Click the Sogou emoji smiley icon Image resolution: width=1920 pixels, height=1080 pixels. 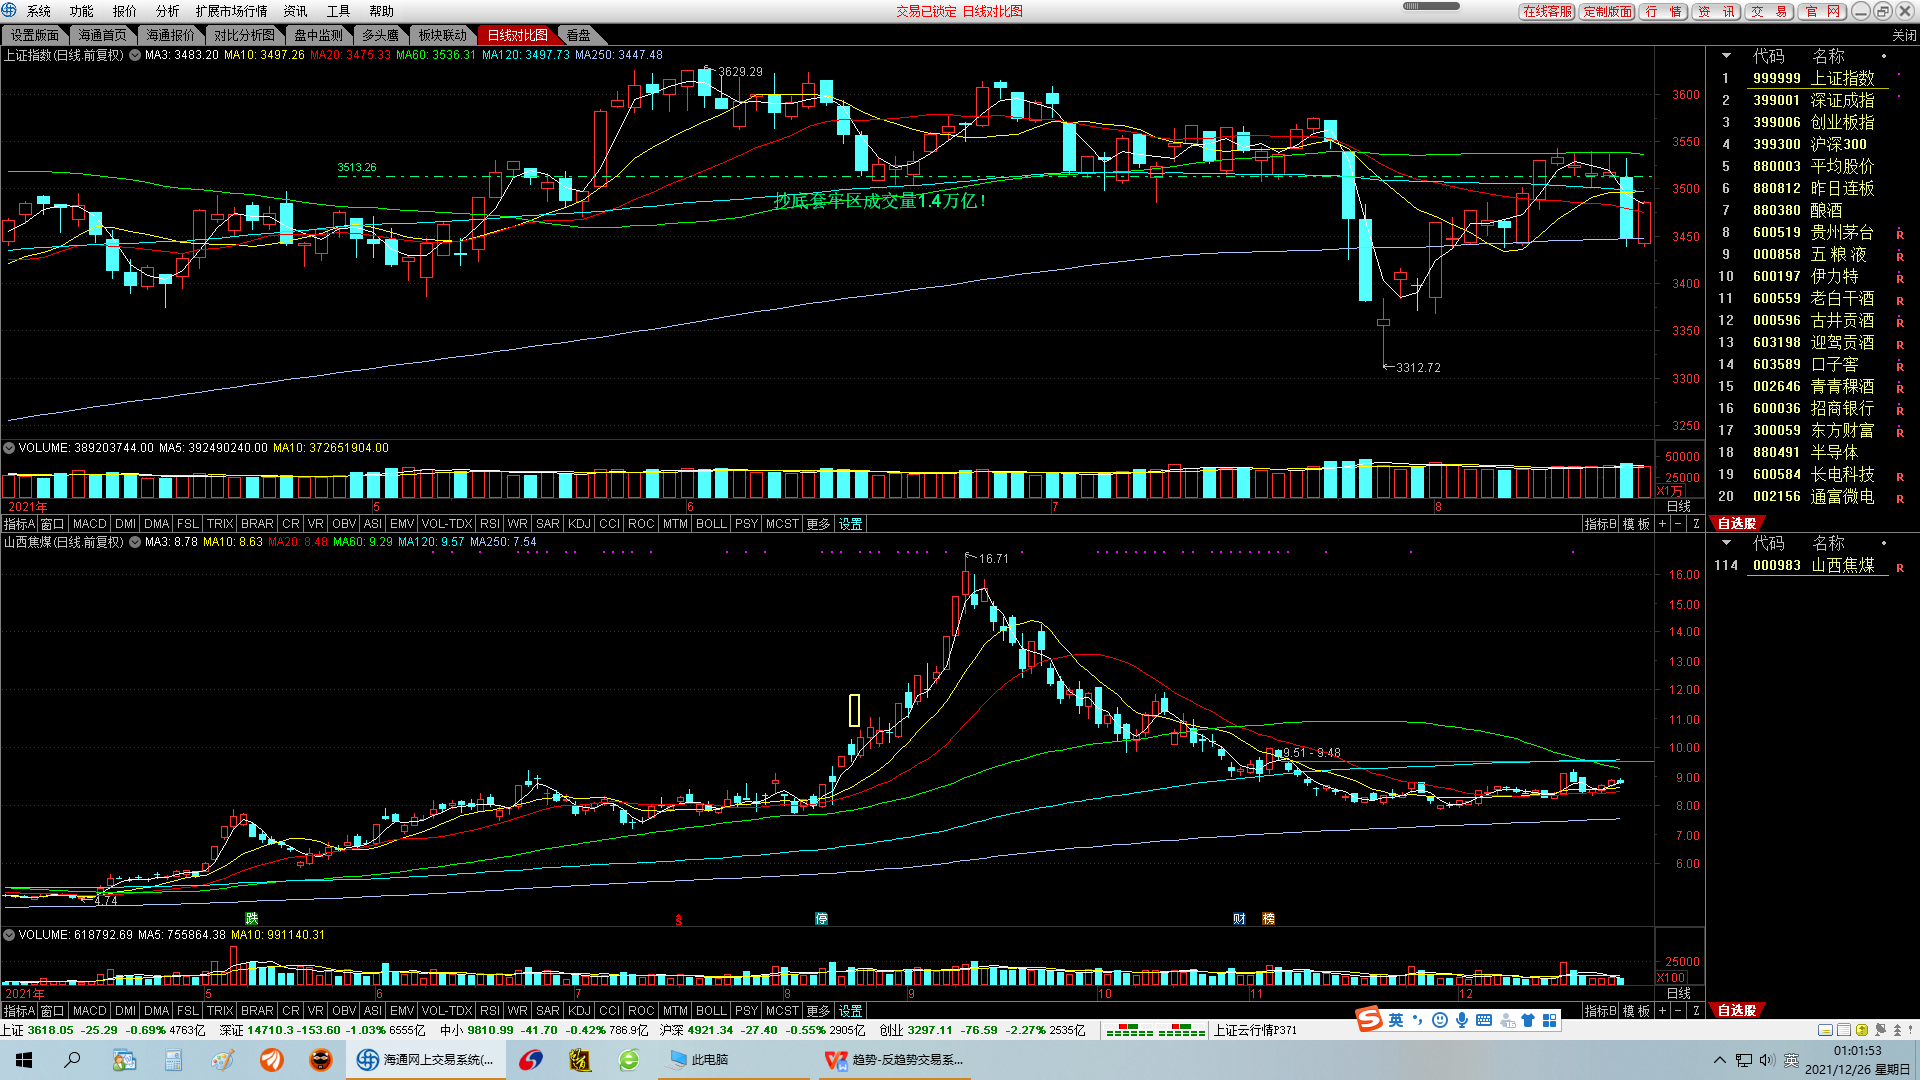coord(1440,1020)
